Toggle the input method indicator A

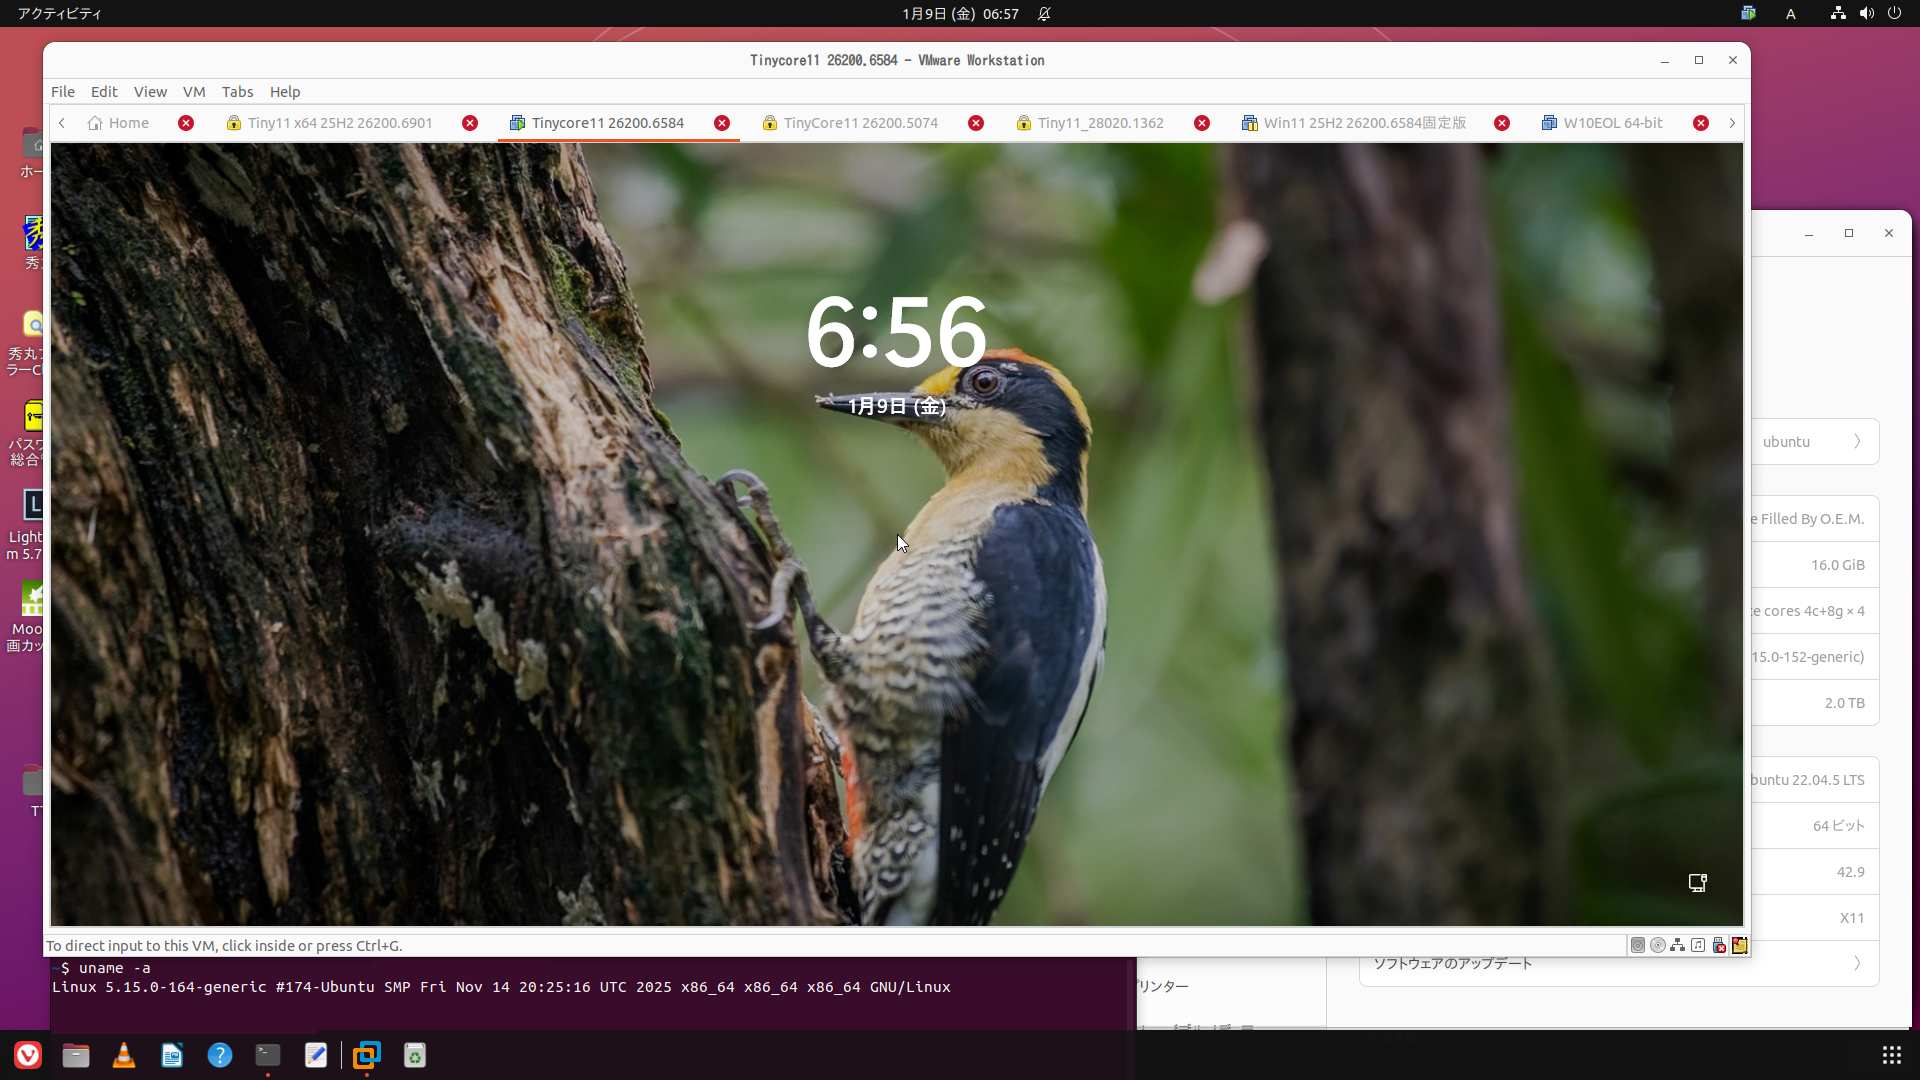pyautogui.click(x=1791, y=14)
